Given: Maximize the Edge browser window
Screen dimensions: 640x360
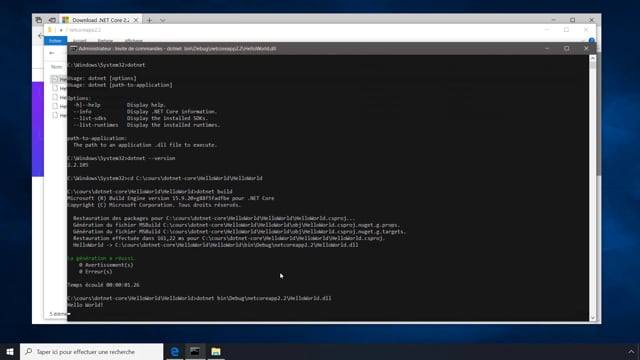Looking at the screenshot, I should pyautogui.click(x=573, y=20).
